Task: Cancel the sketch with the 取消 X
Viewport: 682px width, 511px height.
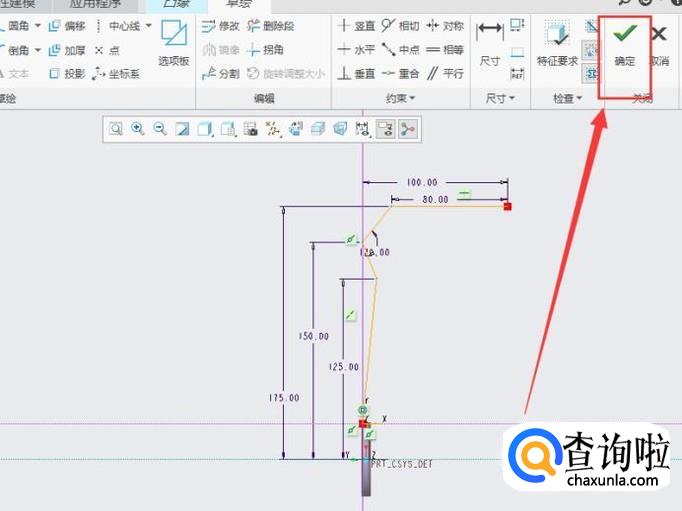Action: 659,44
